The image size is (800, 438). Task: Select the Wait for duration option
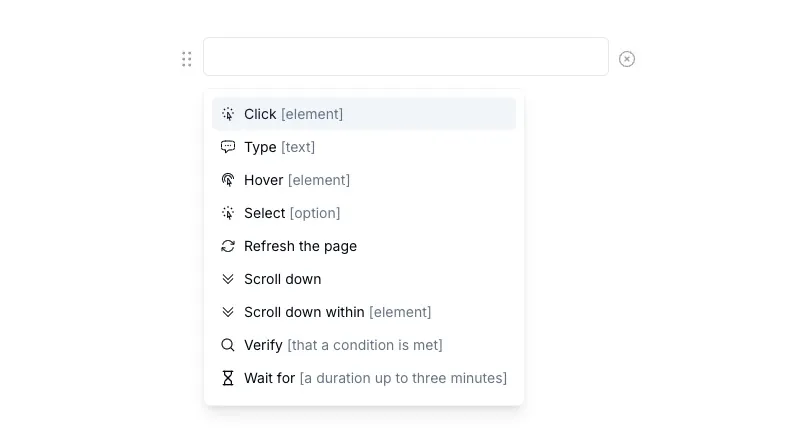[375, 378]
